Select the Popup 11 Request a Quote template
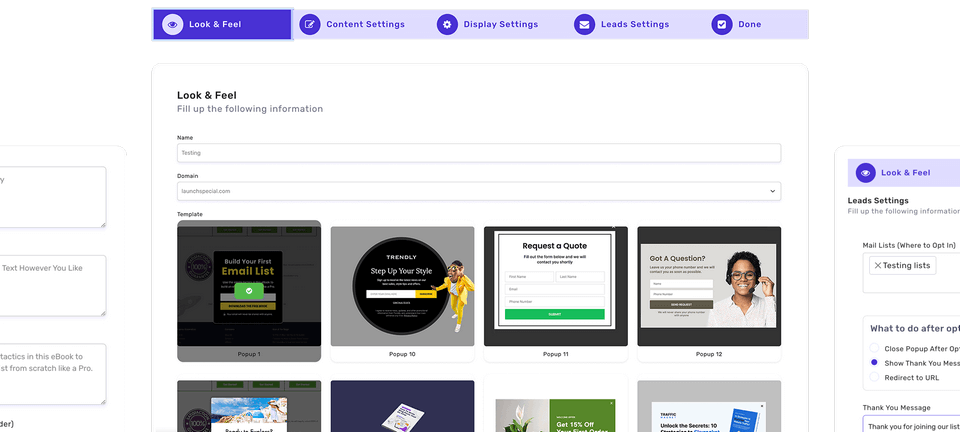 [556, 291]
